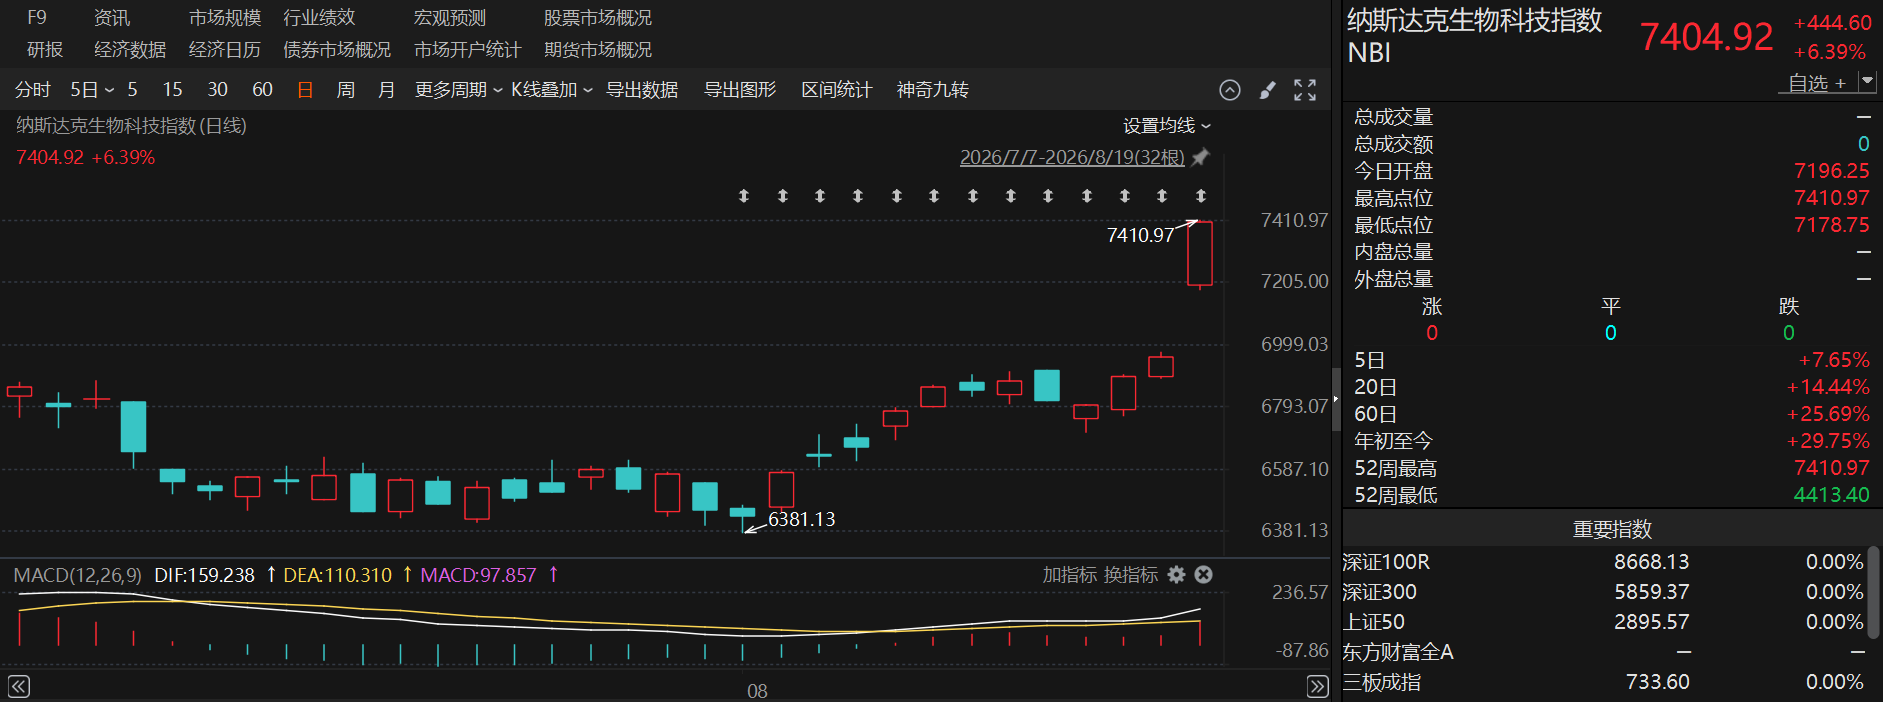Open date range link 2026/7/7-2026/8/19
Screen dimensions: 1883x702
[x=1072, y=158]
